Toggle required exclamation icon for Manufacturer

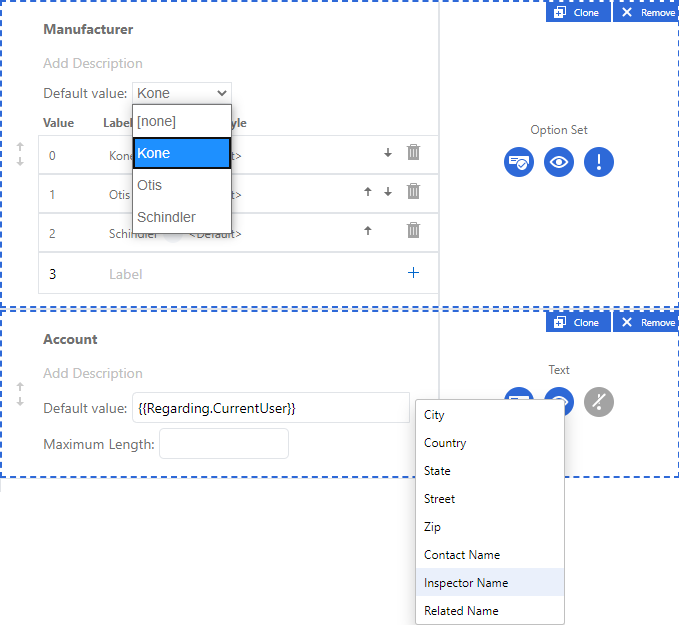(x=599, y=163)
